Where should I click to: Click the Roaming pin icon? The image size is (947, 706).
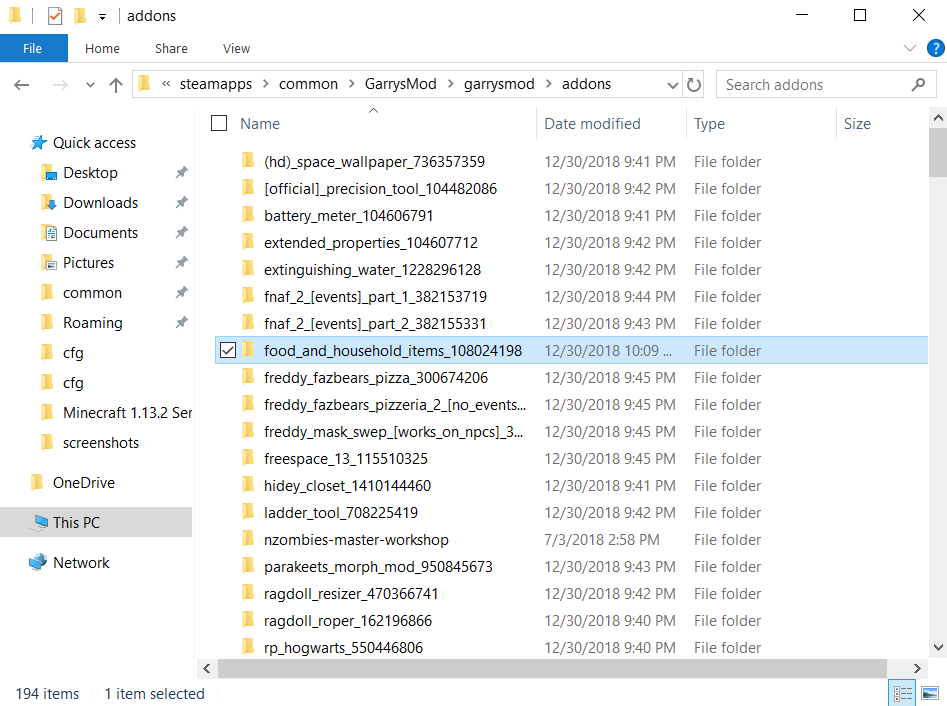click(x=181, y=323)
